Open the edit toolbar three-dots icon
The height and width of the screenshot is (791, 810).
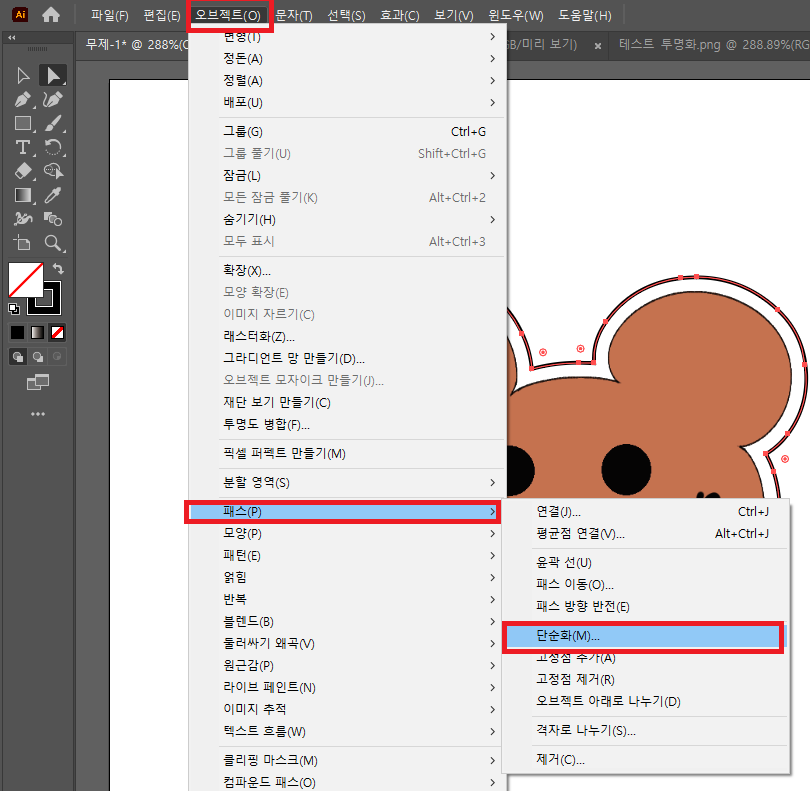tap(38, 414)
